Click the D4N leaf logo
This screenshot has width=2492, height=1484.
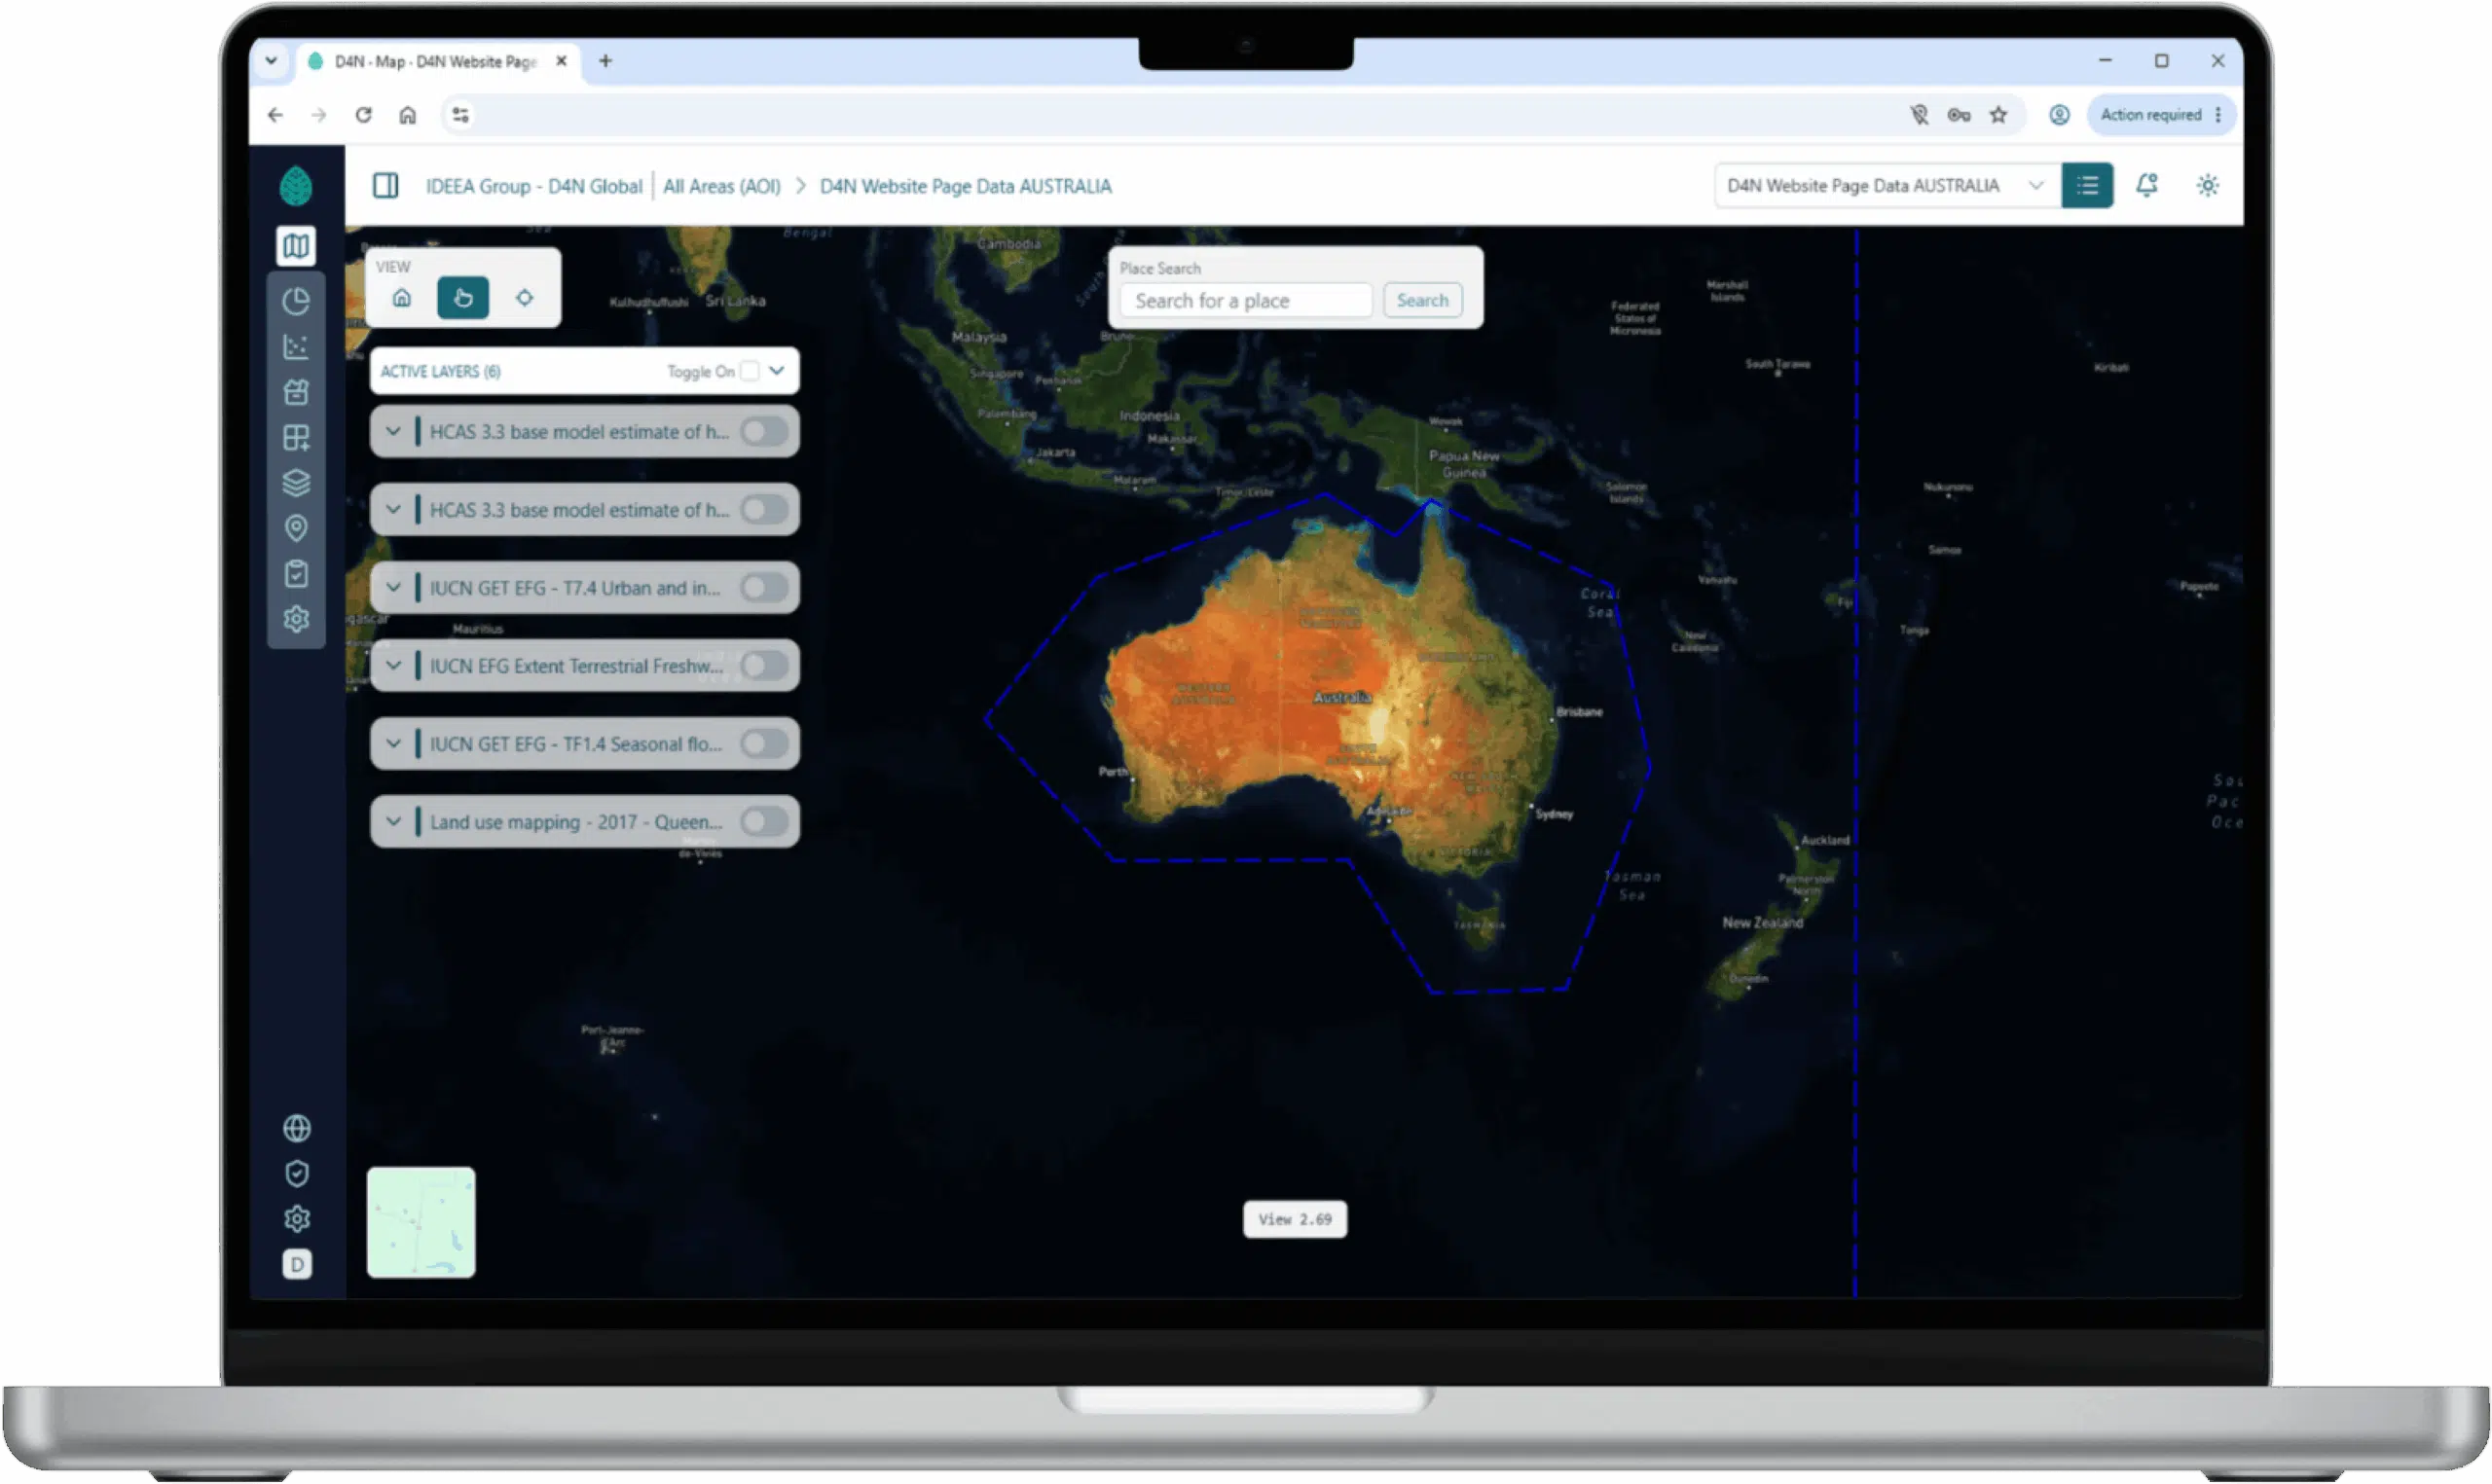[x=296, y=186]
